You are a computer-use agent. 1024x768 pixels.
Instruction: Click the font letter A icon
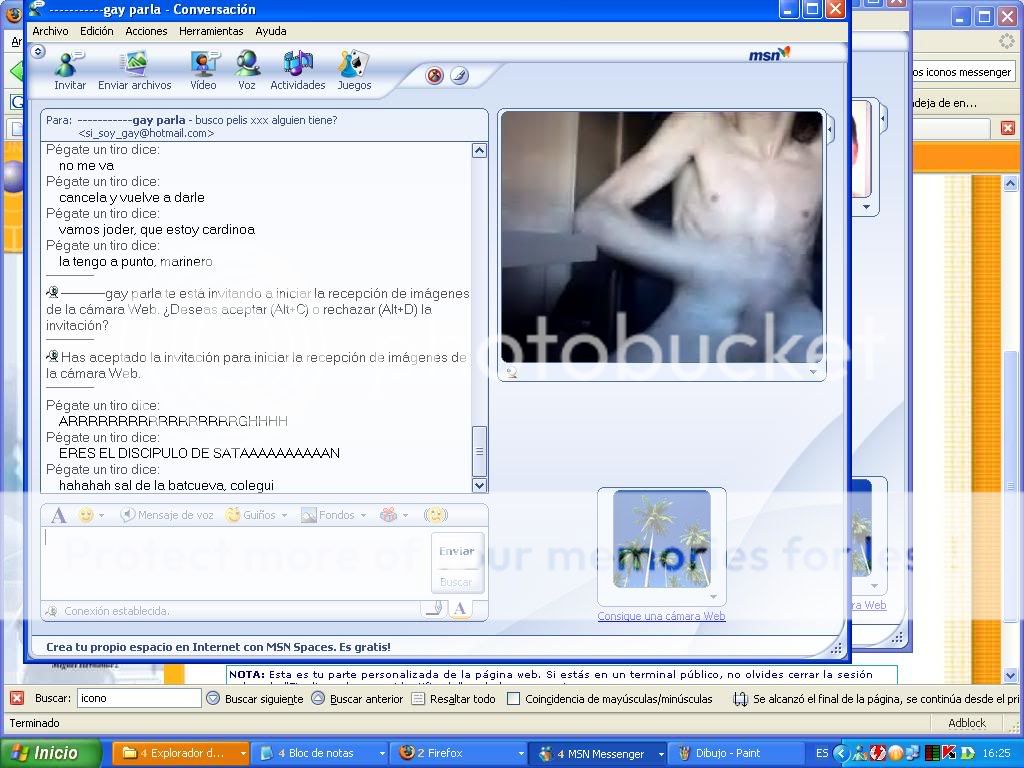pos(58,515)
